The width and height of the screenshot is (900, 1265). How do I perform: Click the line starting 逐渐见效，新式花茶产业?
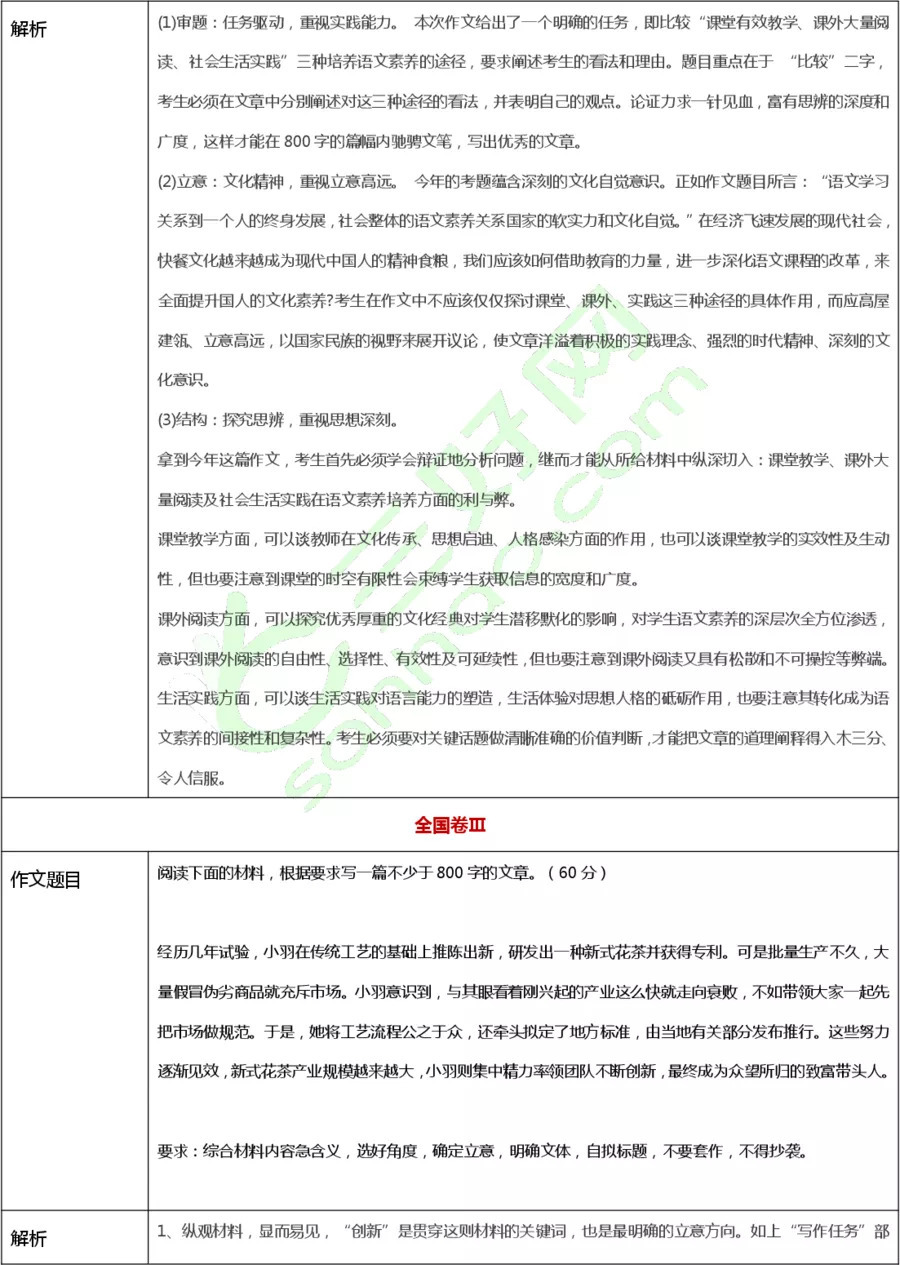524,1071
